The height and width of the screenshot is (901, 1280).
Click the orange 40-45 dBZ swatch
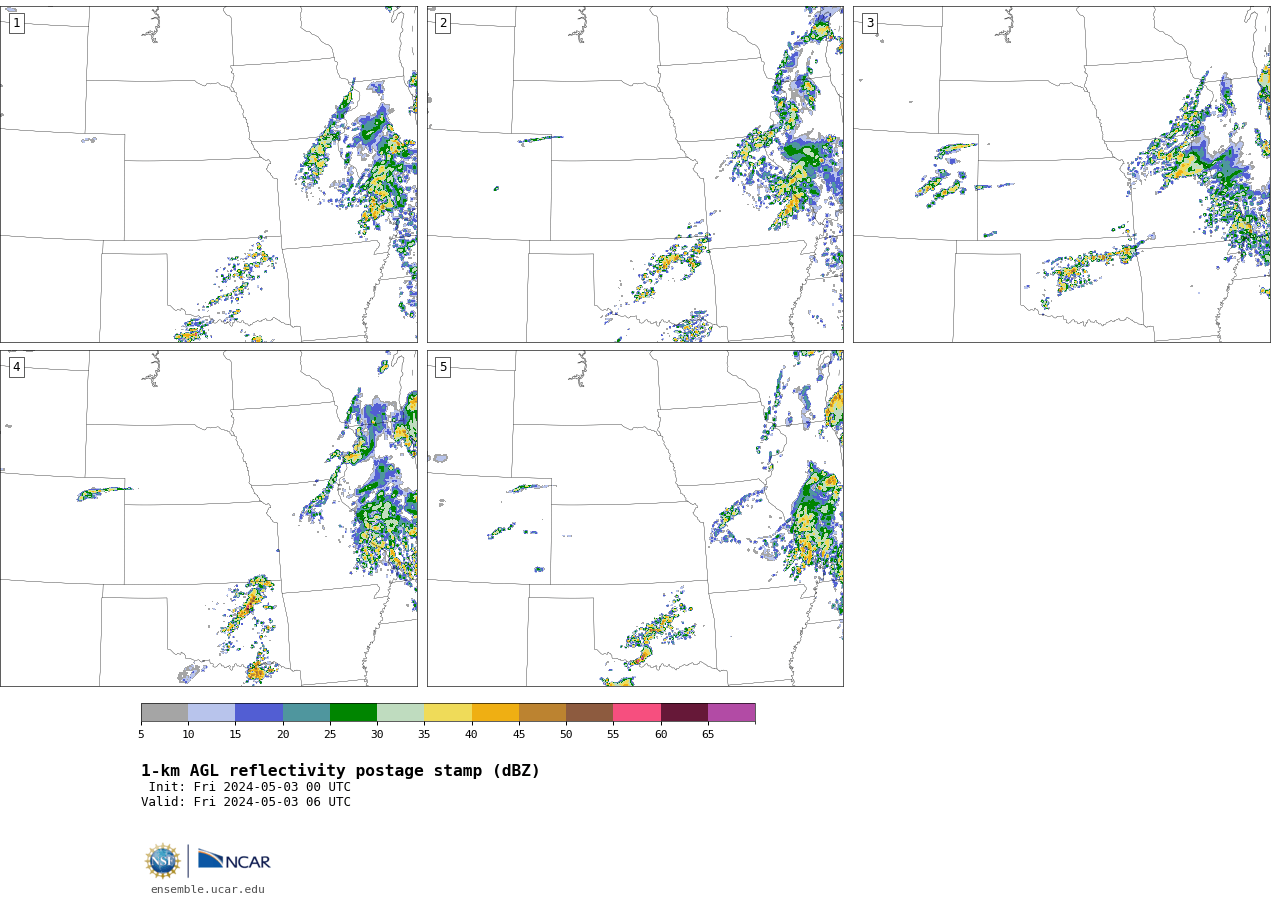(x=495, y=712)
